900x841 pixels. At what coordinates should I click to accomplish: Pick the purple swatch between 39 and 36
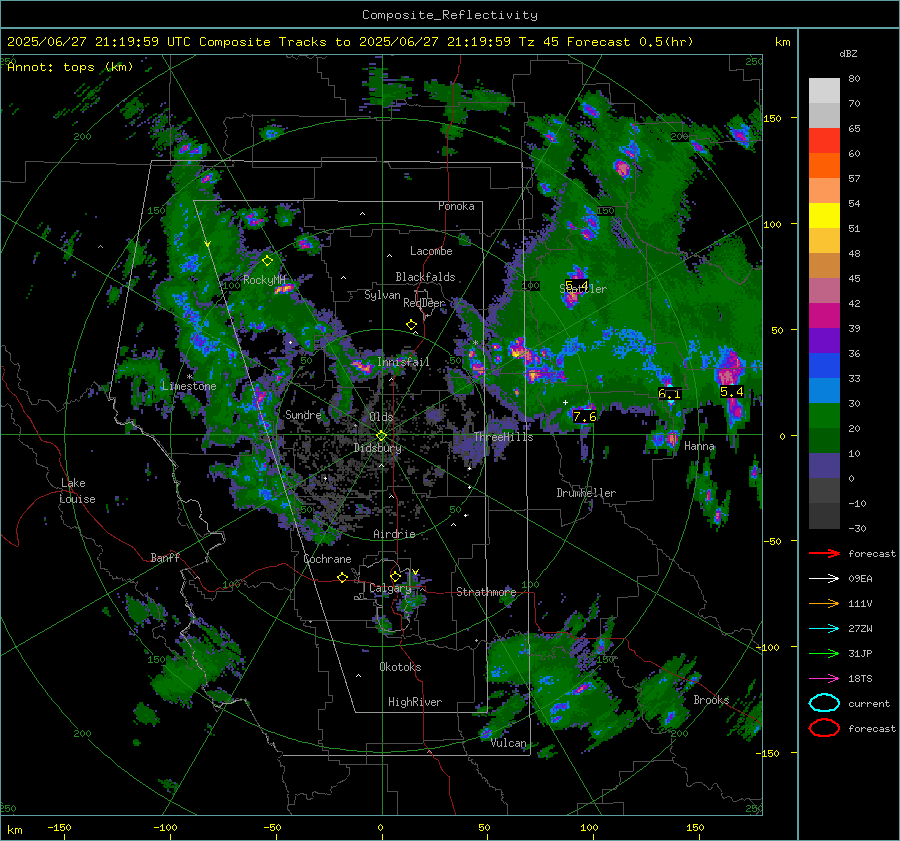point(824,341)
